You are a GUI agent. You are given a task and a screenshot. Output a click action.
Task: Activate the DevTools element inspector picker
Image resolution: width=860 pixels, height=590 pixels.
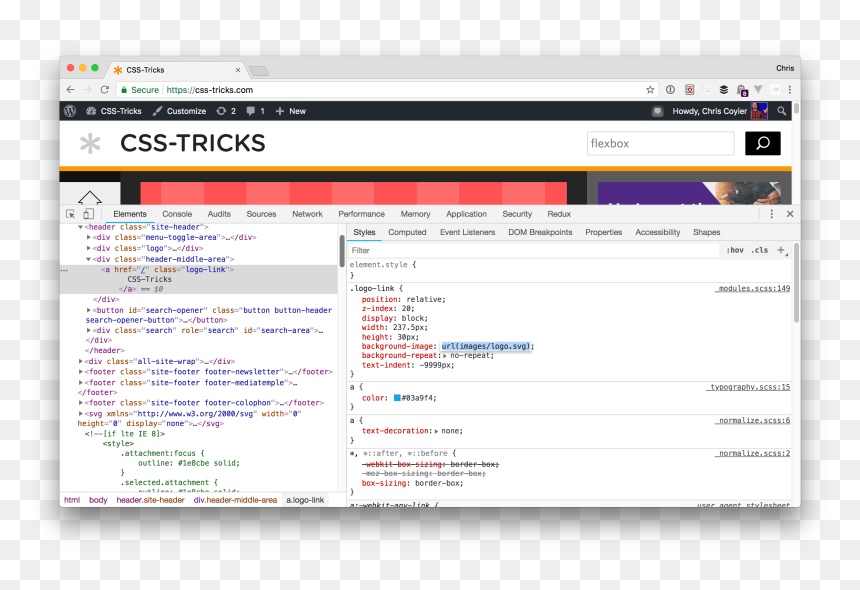70,214
